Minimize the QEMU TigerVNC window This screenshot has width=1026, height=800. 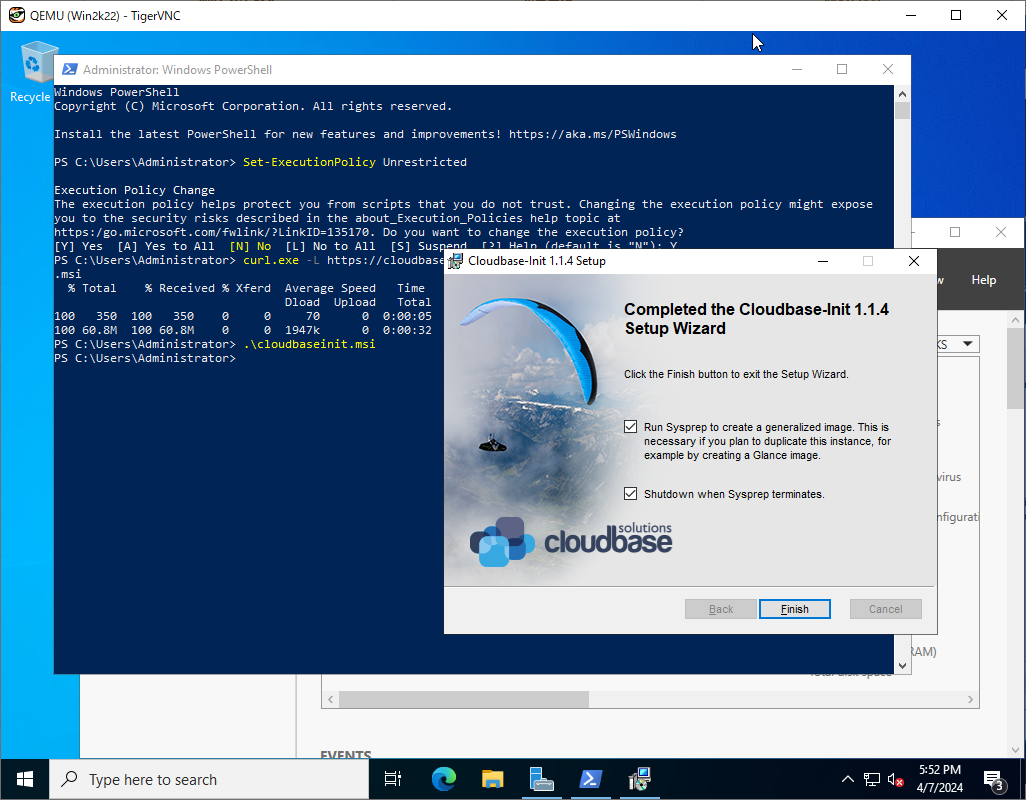click(910, 15)
